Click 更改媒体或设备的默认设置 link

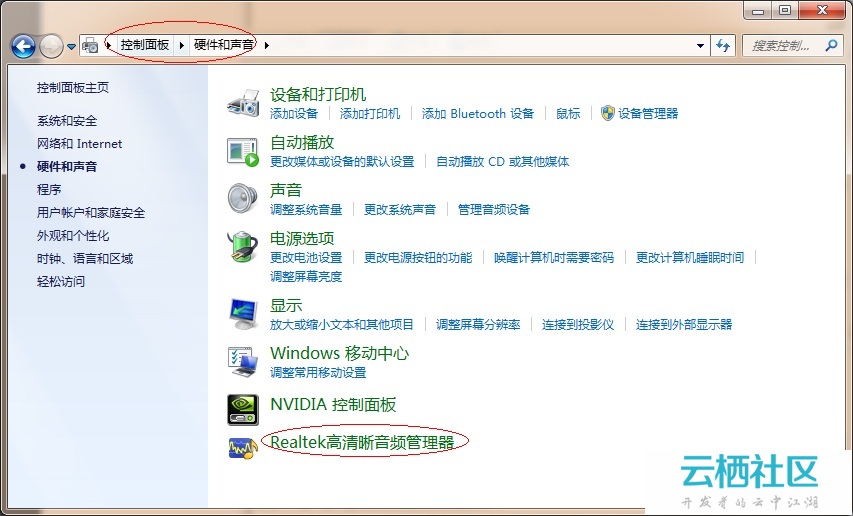(342, 161)
